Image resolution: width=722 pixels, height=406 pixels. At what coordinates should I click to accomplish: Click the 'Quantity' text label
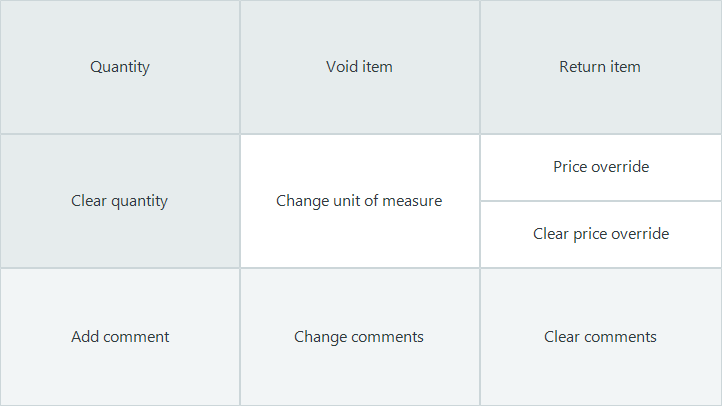[x=120, y=67]
